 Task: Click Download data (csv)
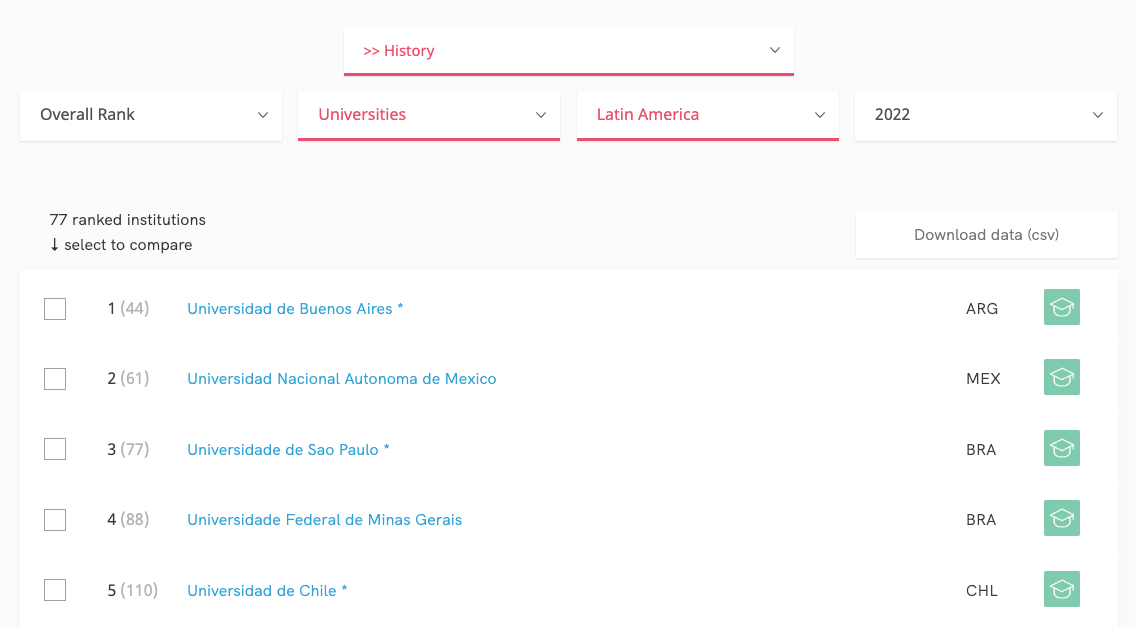(x=985, y=234)
